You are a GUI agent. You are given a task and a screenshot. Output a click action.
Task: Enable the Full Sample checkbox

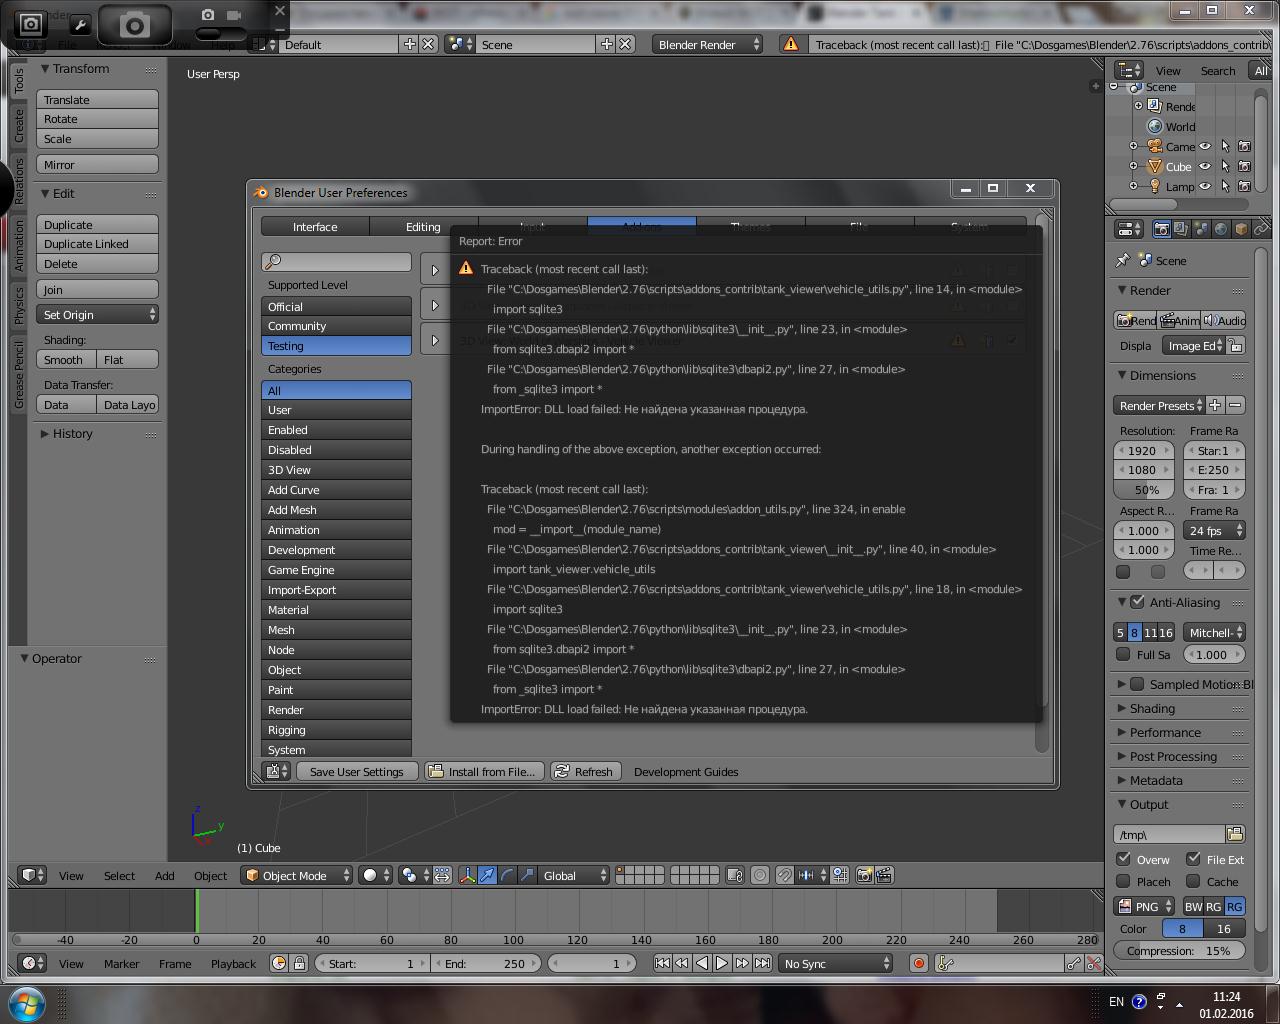[1123, 654]
